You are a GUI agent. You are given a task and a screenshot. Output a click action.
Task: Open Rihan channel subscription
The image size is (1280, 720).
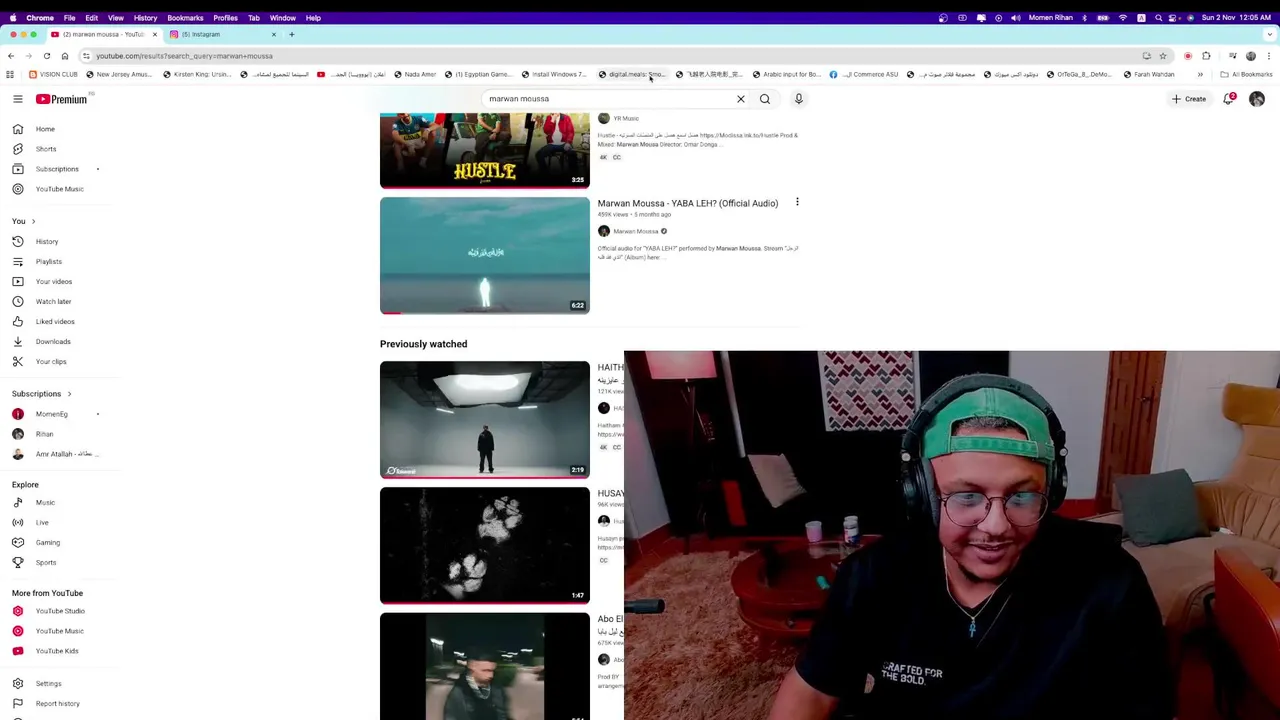point(44,434)
